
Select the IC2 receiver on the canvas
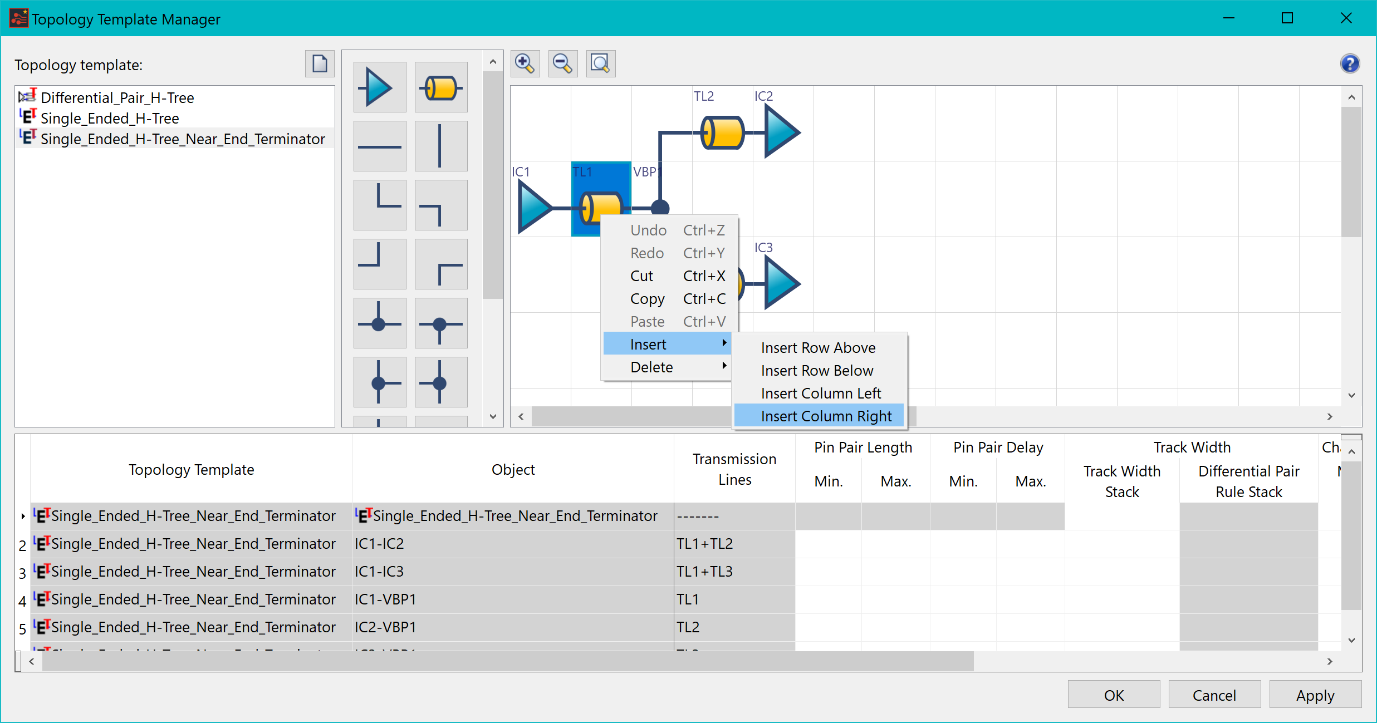point(782,132)
